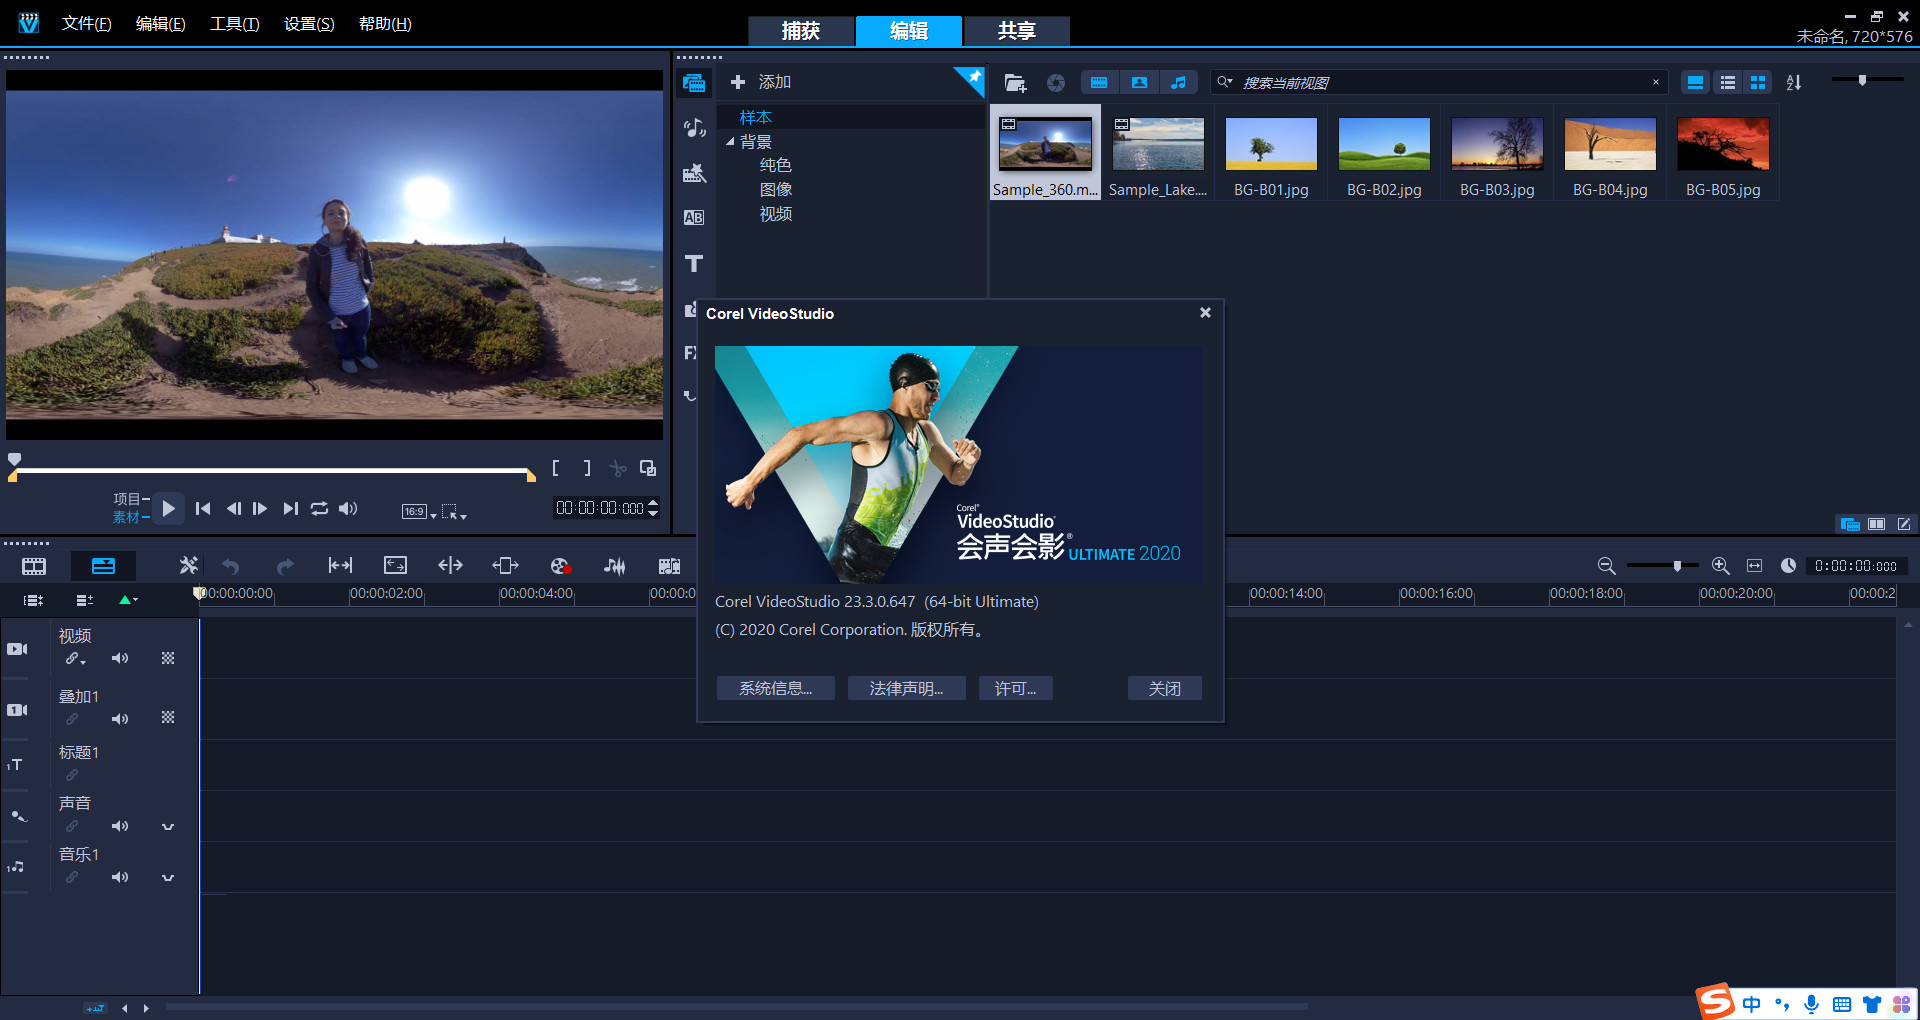Click the enlarge preview window icon
The height and width of the screenshot is (1020, 1920).
pos(648,468)
